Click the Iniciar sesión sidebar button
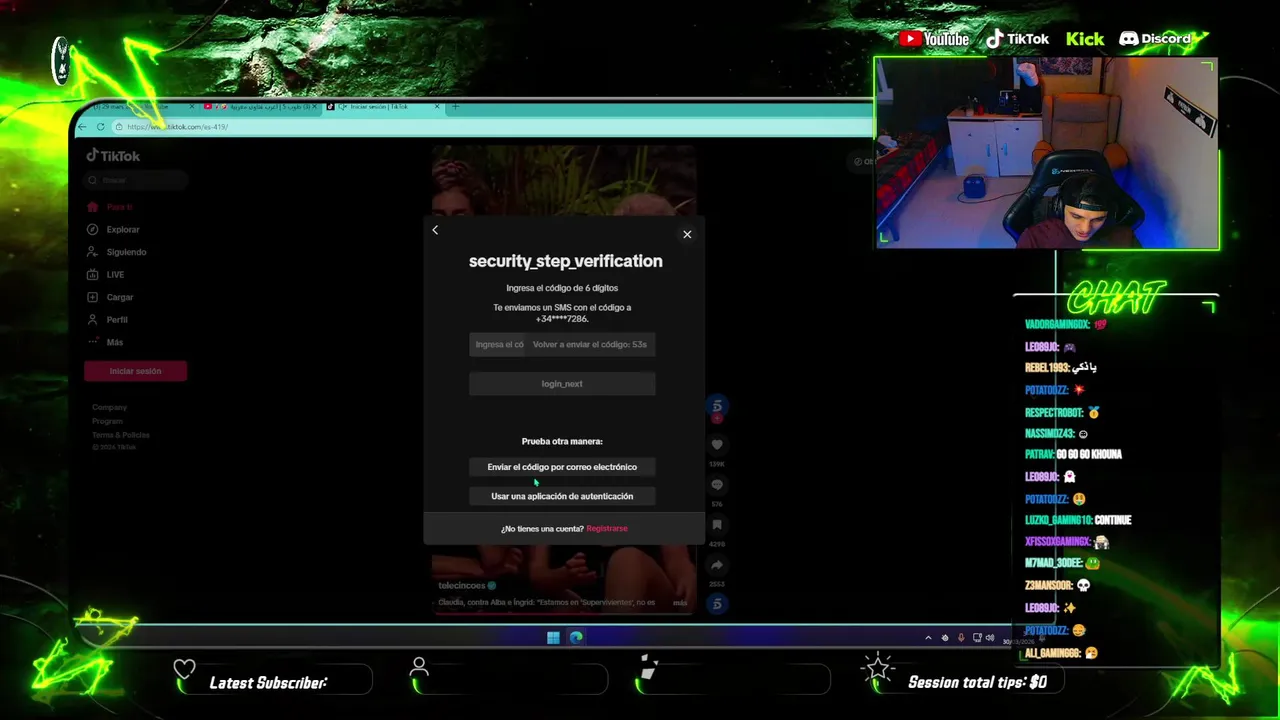Viewport: 1280px width, 720px height. 136,371
